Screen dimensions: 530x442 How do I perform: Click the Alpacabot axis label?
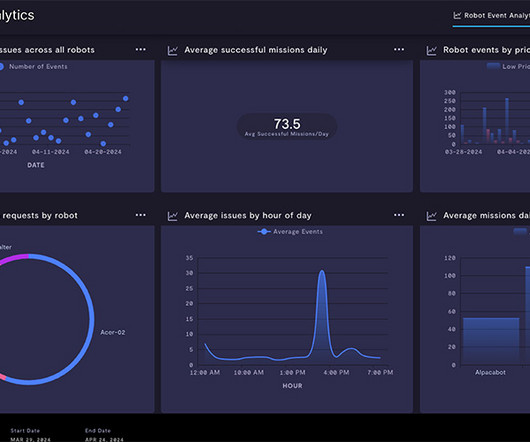pos(490,372)
